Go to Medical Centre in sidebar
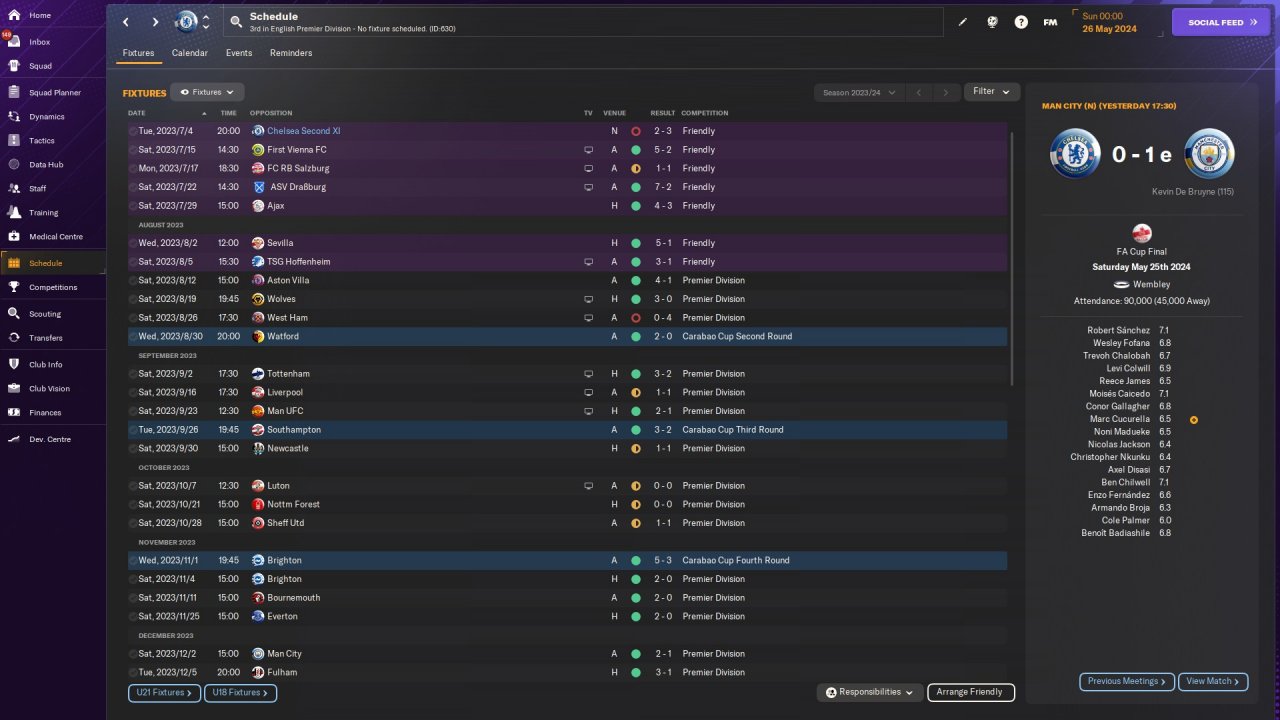 click(x=55, y=237)
